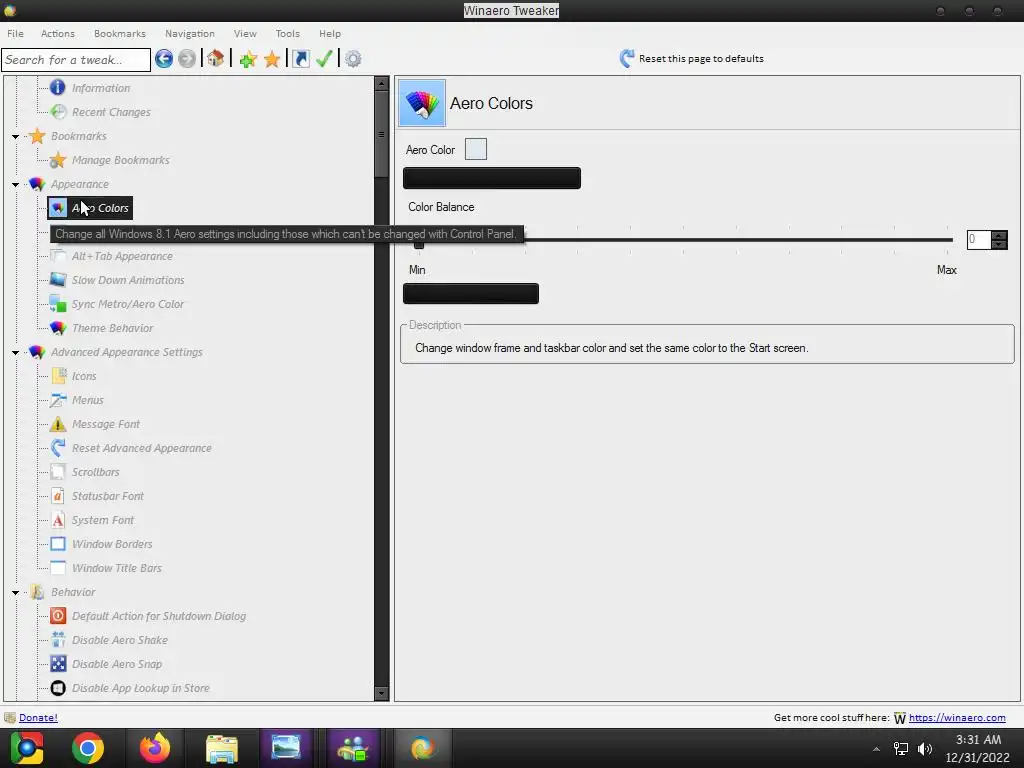Open the Help menu
1024x768 pixels.
click(330, 33)
